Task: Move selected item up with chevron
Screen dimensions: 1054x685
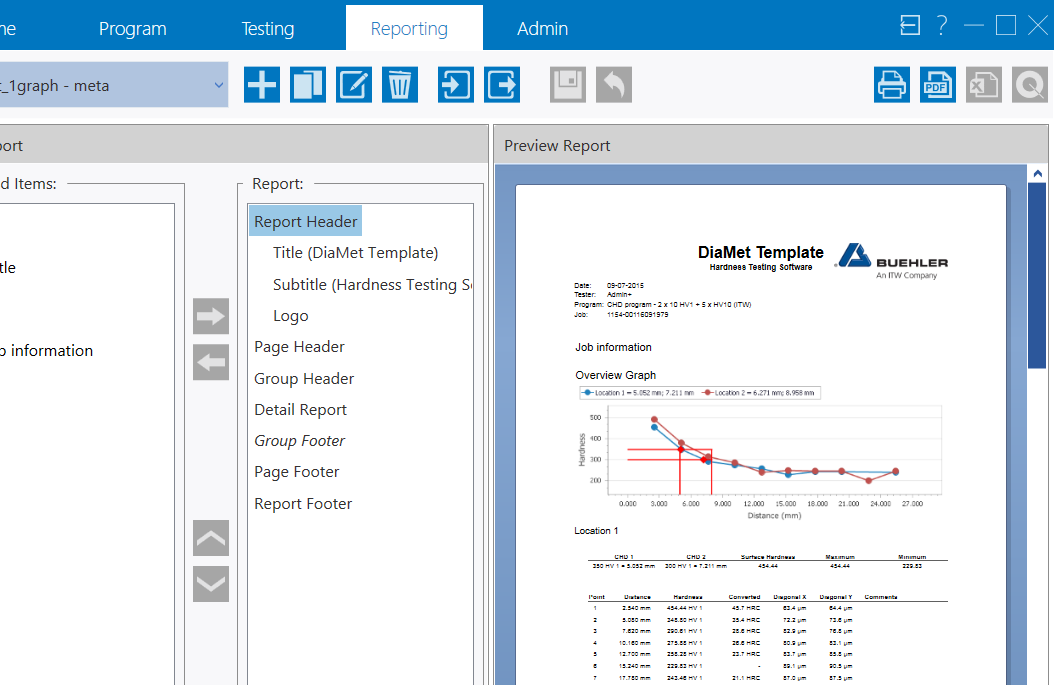Action: coord(211,538)
